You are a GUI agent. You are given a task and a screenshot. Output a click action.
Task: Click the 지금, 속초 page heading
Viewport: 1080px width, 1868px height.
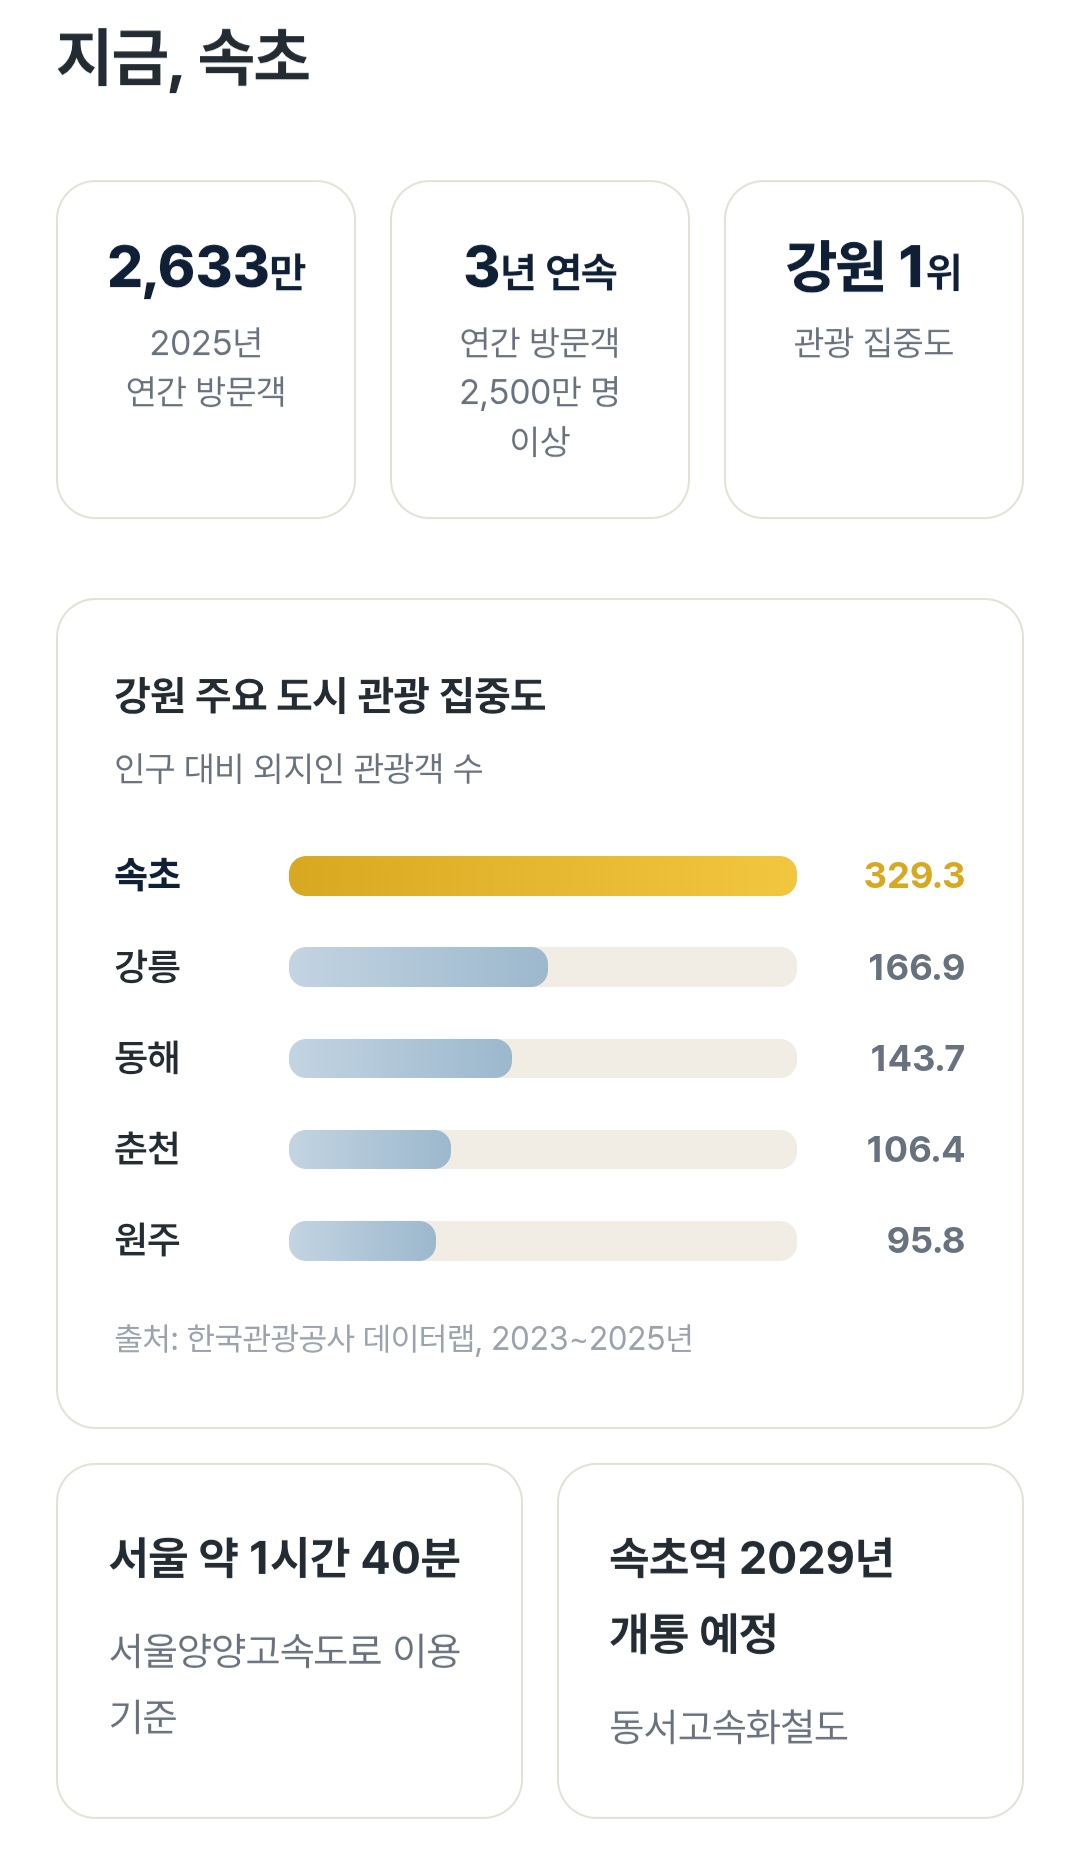click(x=184, y=58)
